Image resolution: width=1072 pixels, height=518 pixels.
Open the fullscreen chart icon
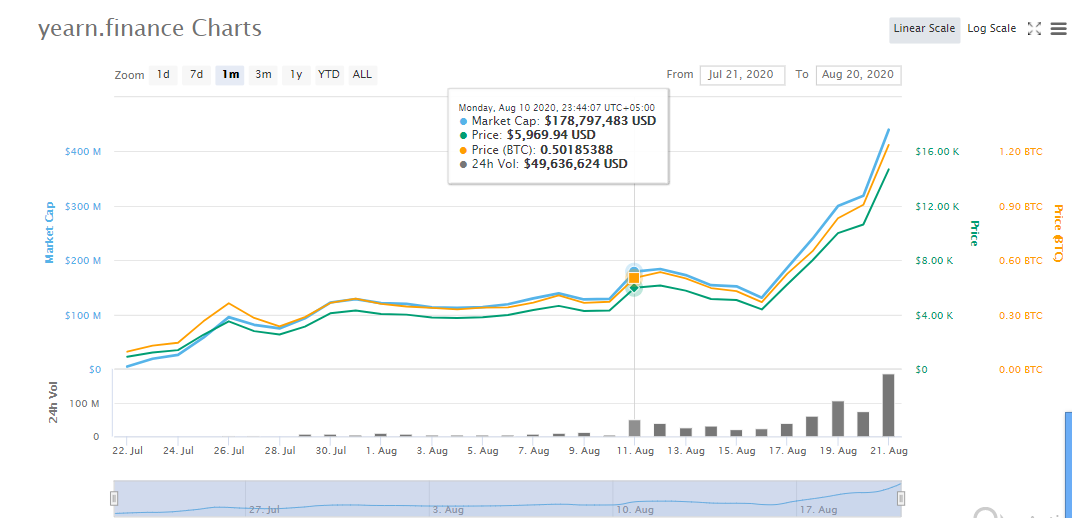(1034, 29)
